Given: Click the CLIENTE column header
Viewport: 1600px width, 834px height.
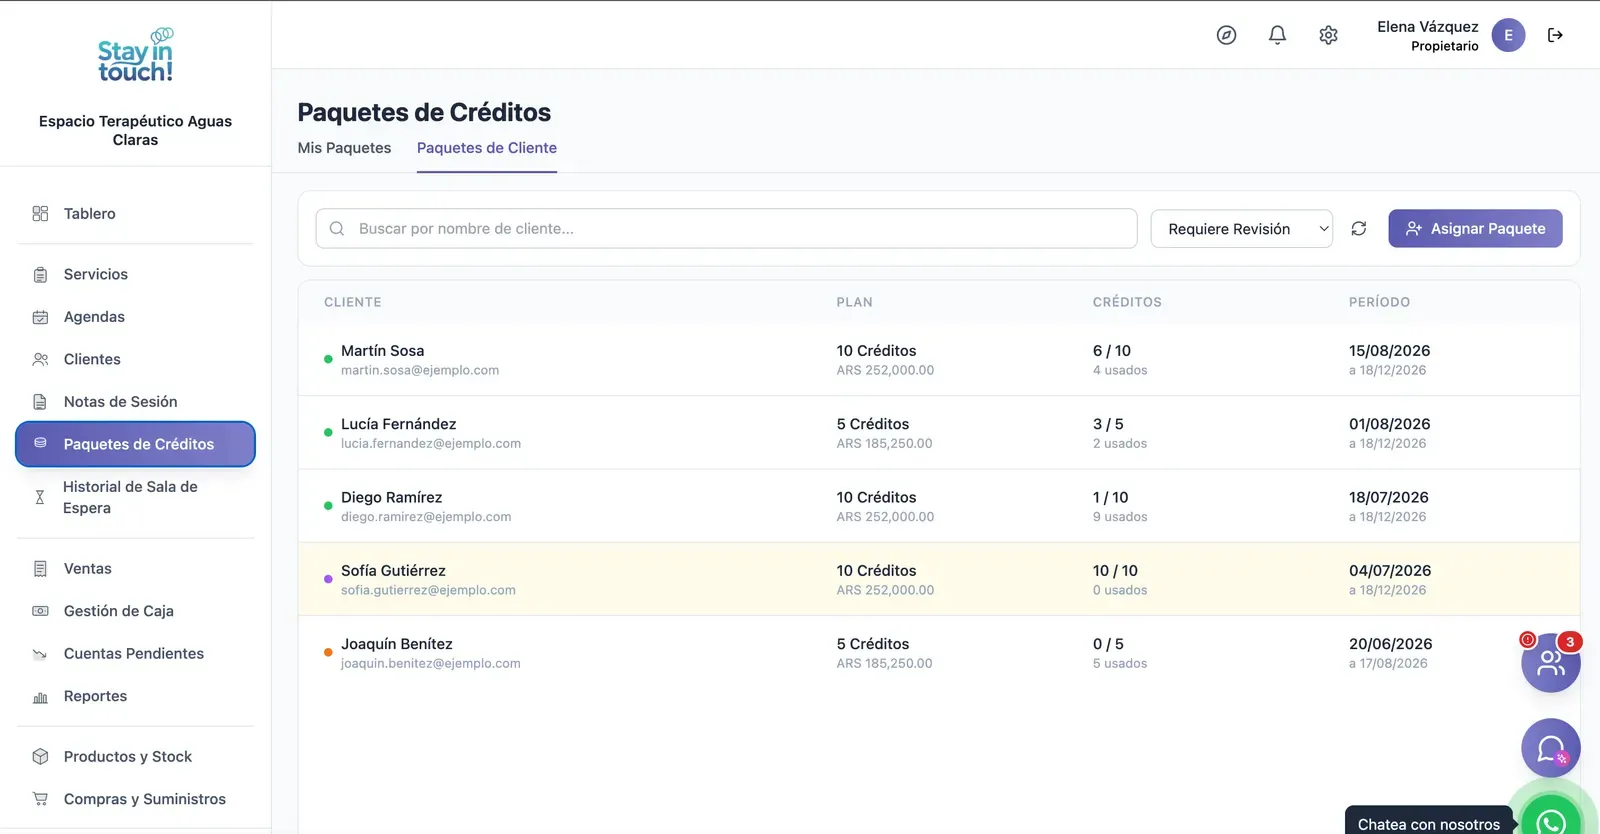Looking at the screenshot, I should [353, 302].
